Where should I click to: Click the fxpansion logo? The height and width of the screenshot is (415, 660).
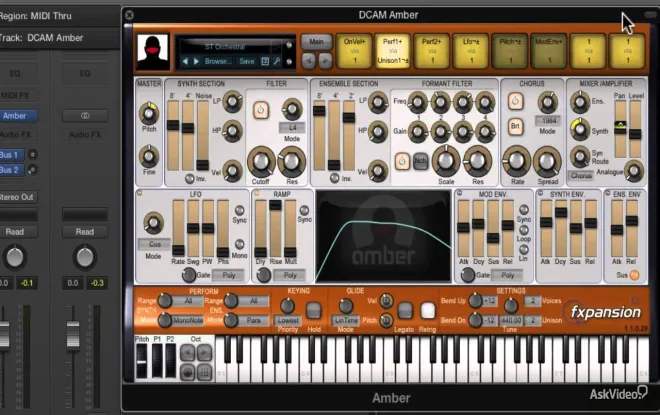(x=606, y=312)
